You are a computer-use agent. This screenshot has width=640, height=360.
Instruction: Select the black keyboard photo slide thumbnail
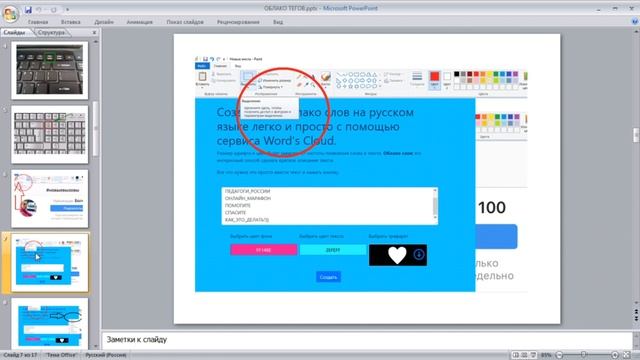pyautogui.click(x=49, y=70)
